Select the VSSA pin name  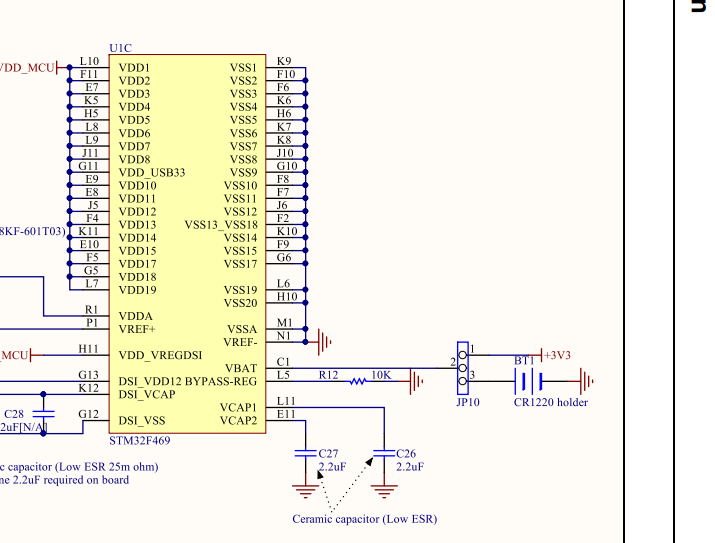(242, 329)
